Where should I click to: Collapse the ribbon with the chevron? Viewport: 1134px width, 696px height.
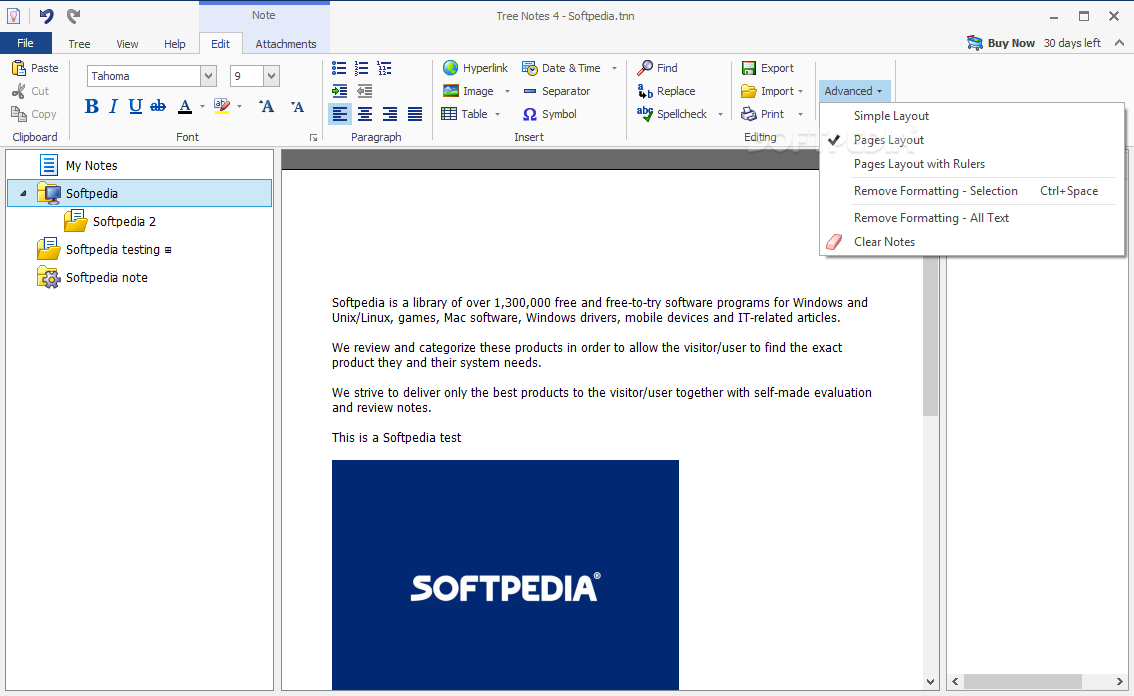[x=1119, y=43]
